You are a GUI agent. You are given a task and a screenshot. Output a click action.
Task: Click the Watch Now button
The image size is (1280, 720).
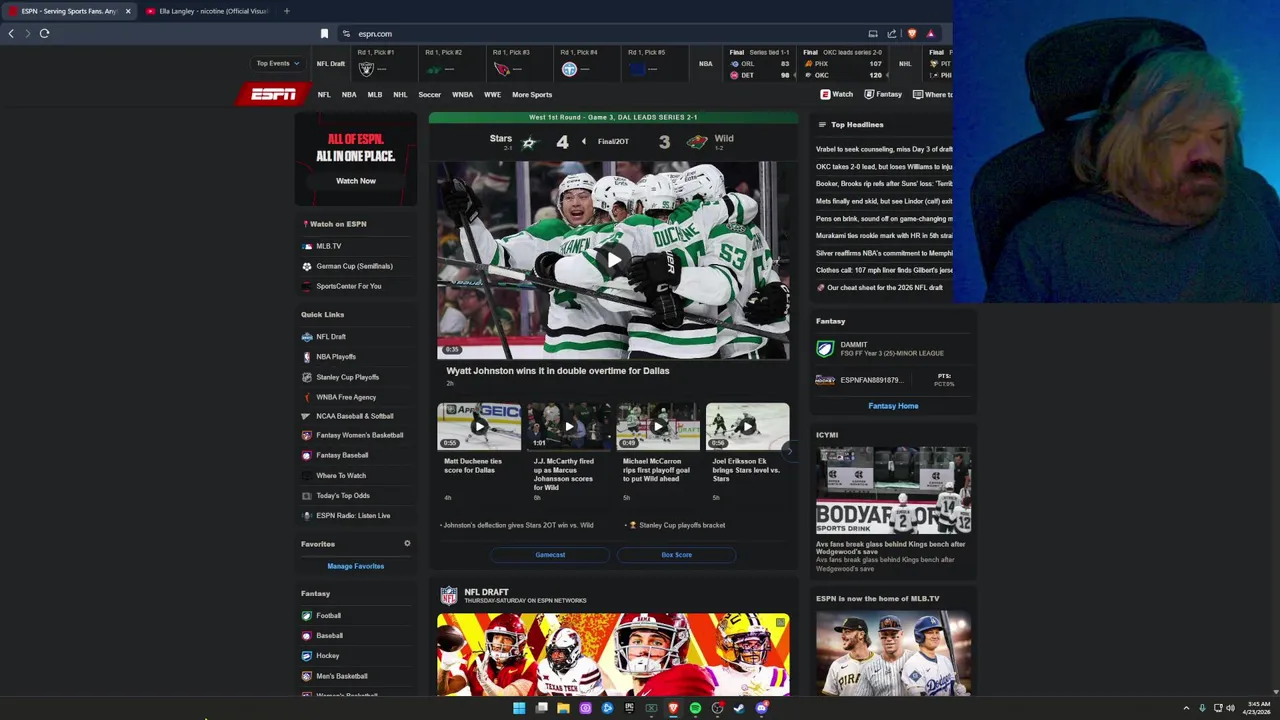[356, 181]
